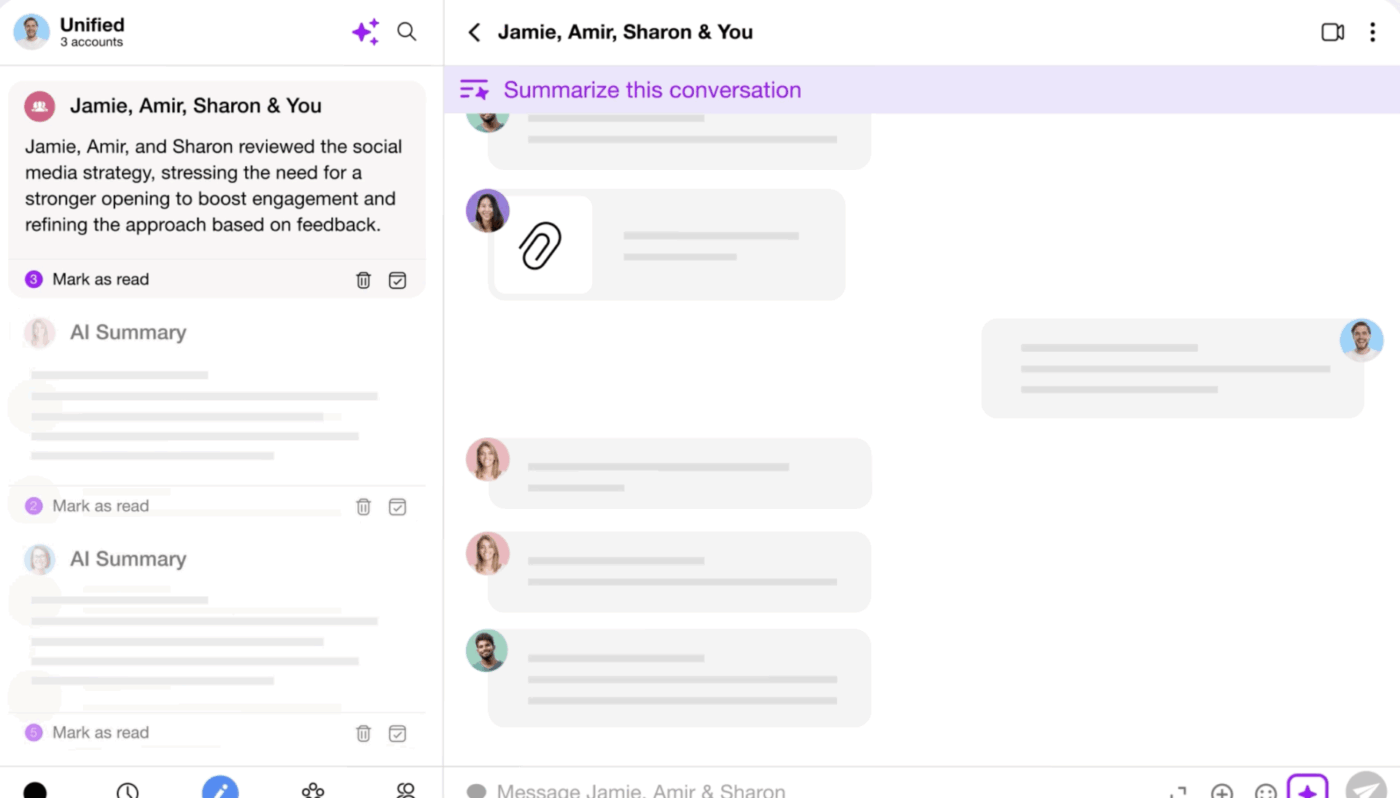Click the summarize icon in the purple banner
Image resolution: width=1400 pixels, height=798 pixels.
pos(474,90)
